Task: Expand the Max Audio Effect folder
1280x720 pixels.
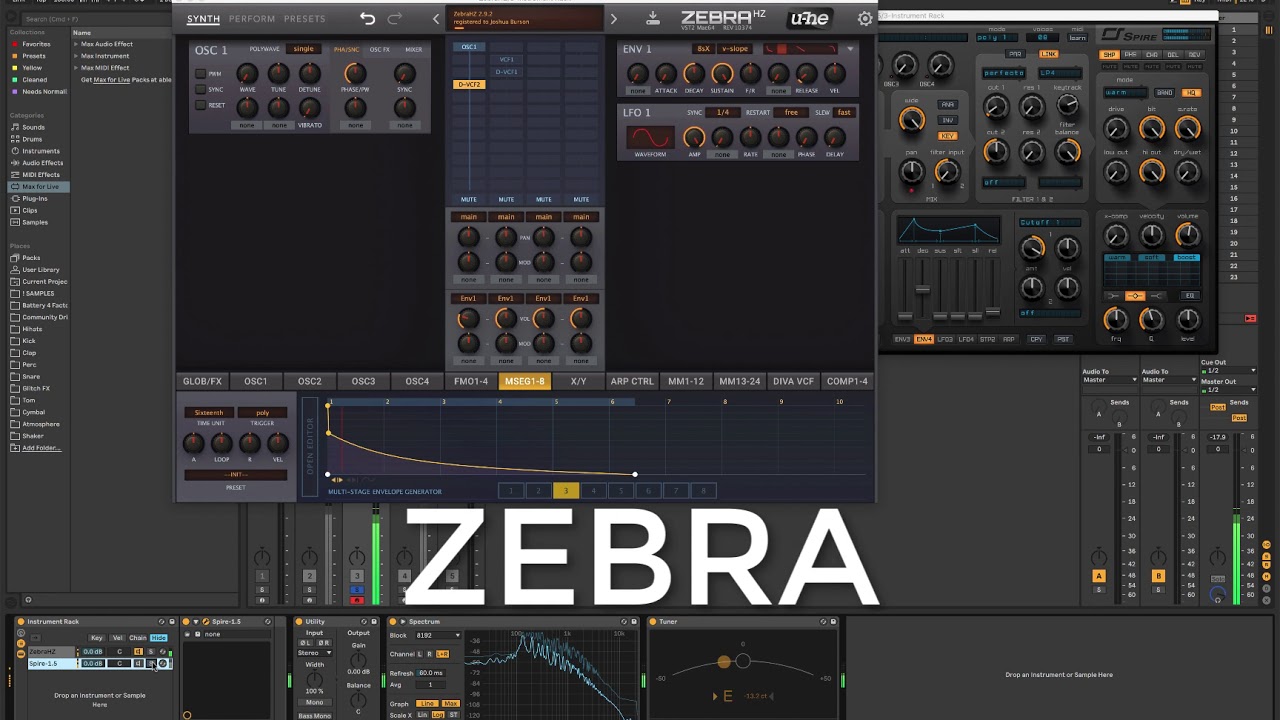Action: tap(76, 44)
